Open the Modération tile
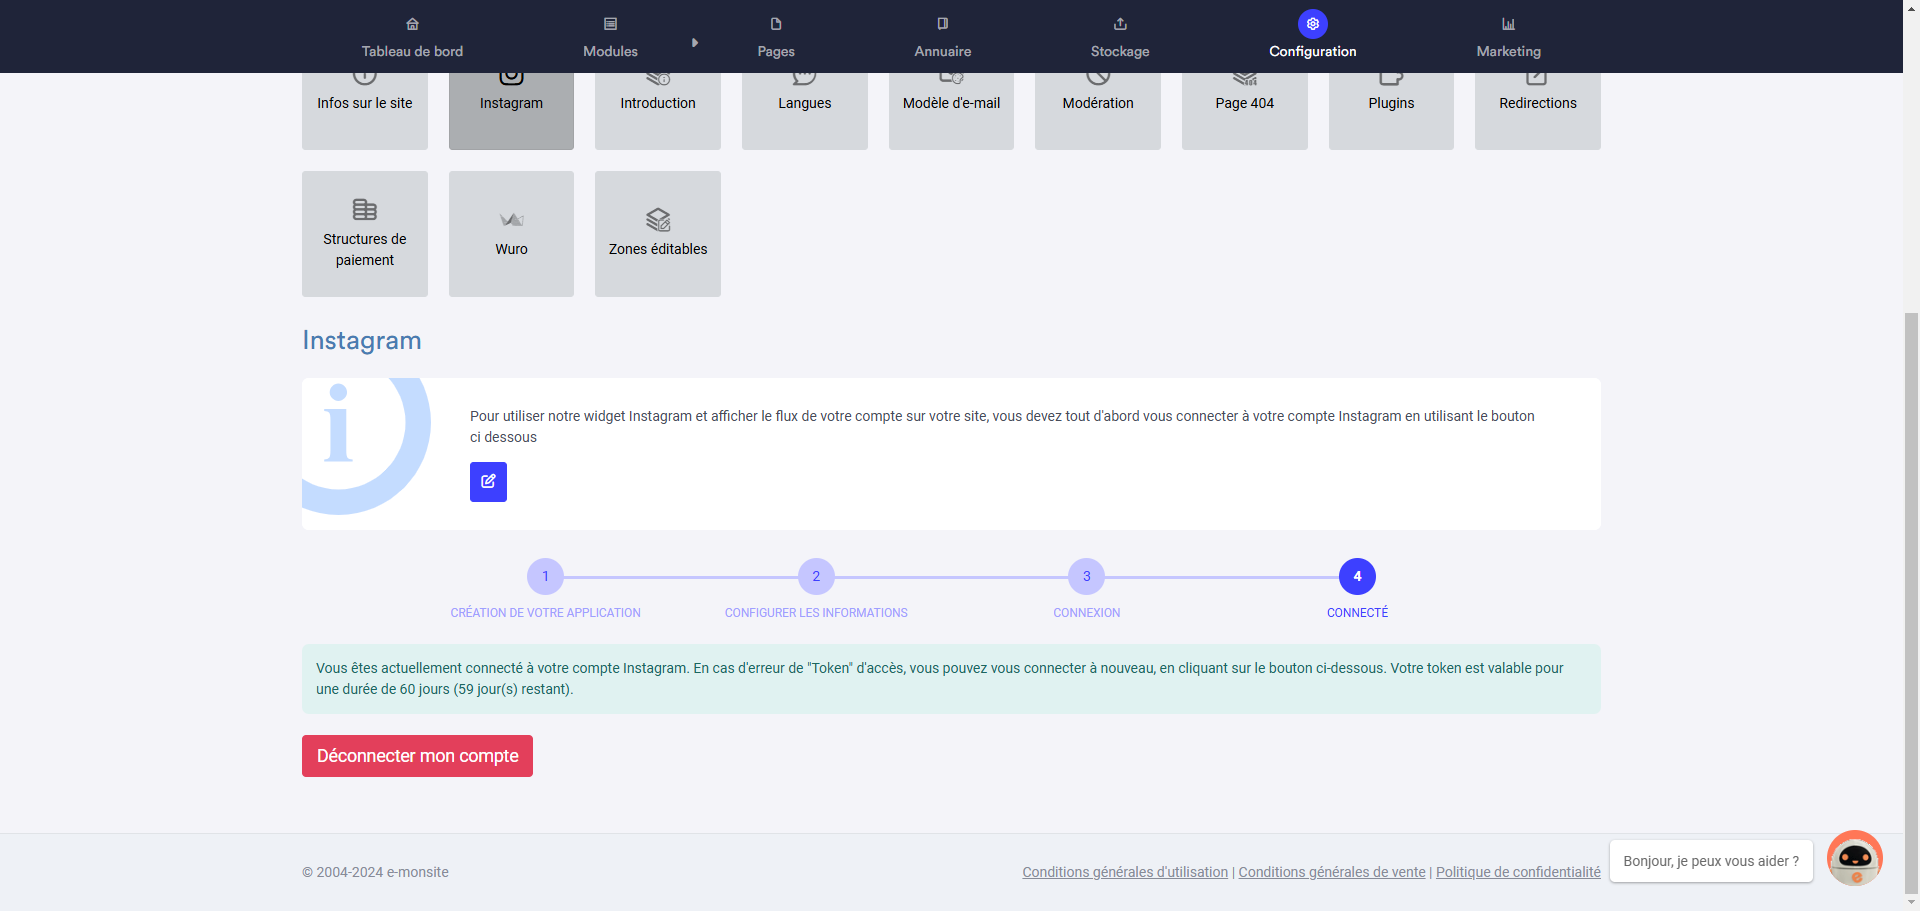1920x911 pixels. [x=1098, y=110]
